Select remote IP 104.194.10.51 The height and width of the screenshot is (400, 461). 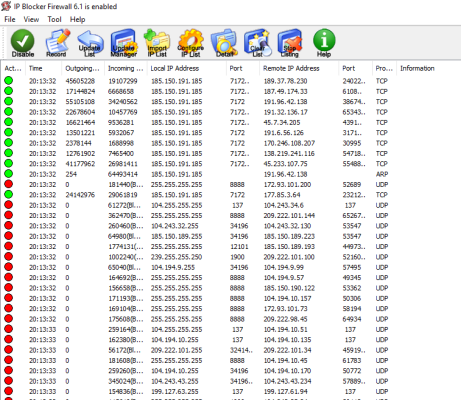click(x=285, y=329)
